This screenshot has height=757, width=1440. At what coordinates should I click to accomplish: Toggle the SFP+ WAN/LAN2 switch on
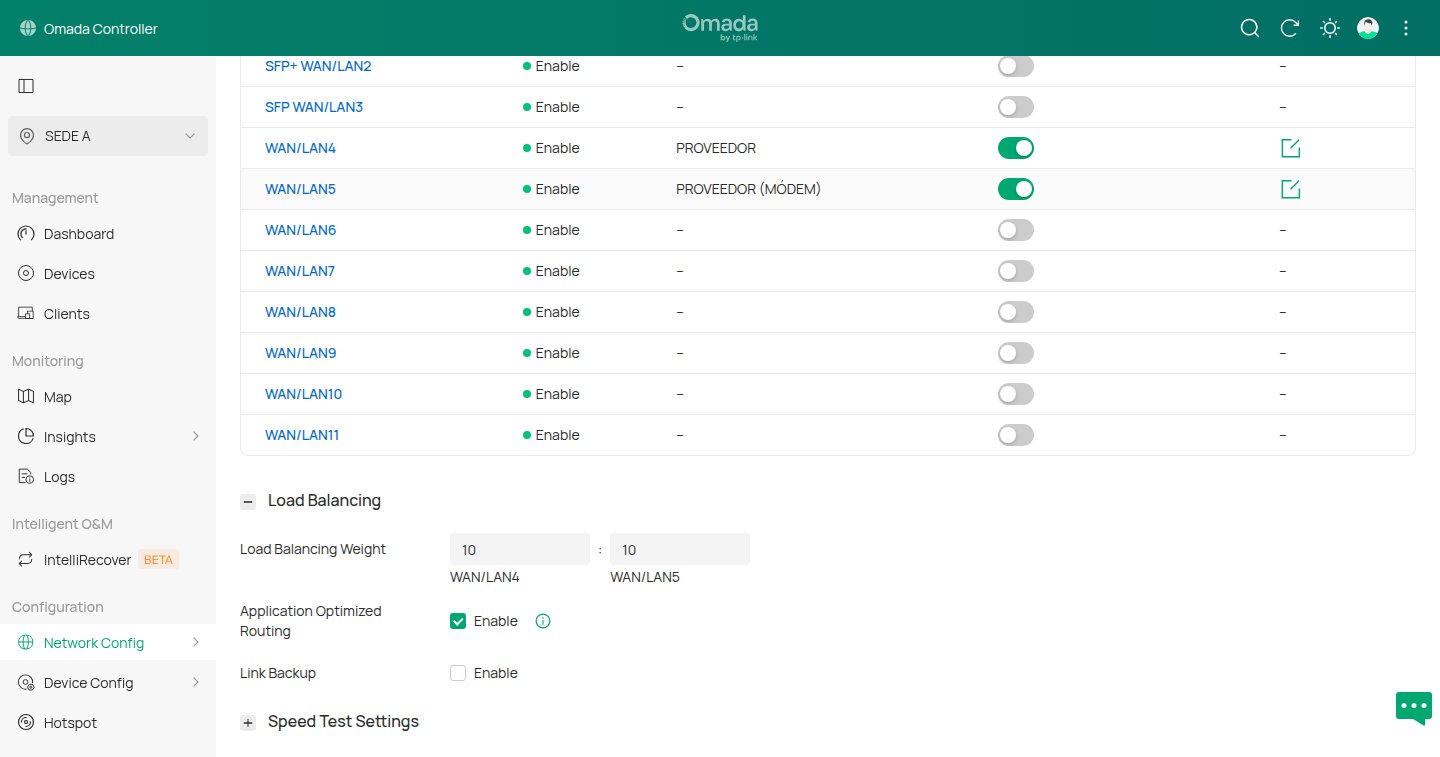coord(1016,66)
